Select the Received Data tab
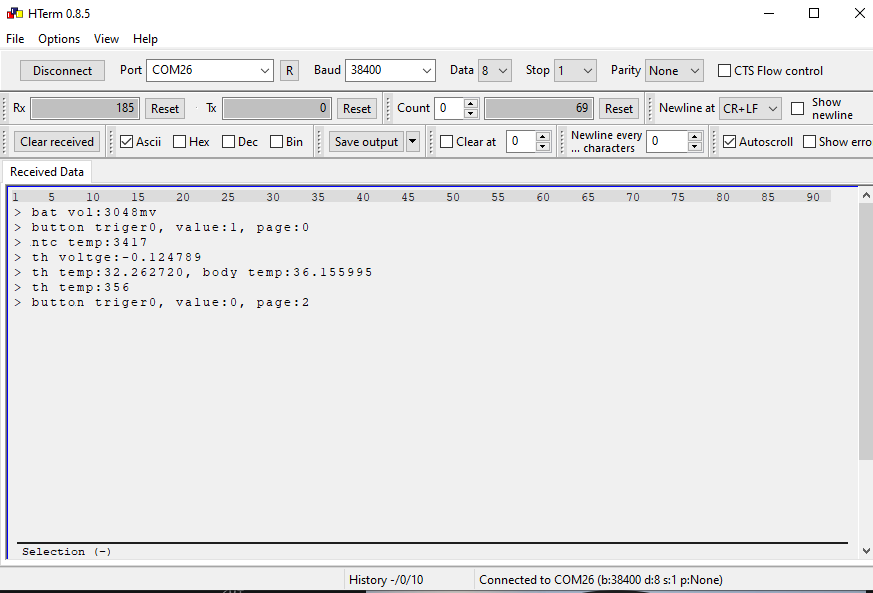 coord(47,172)
